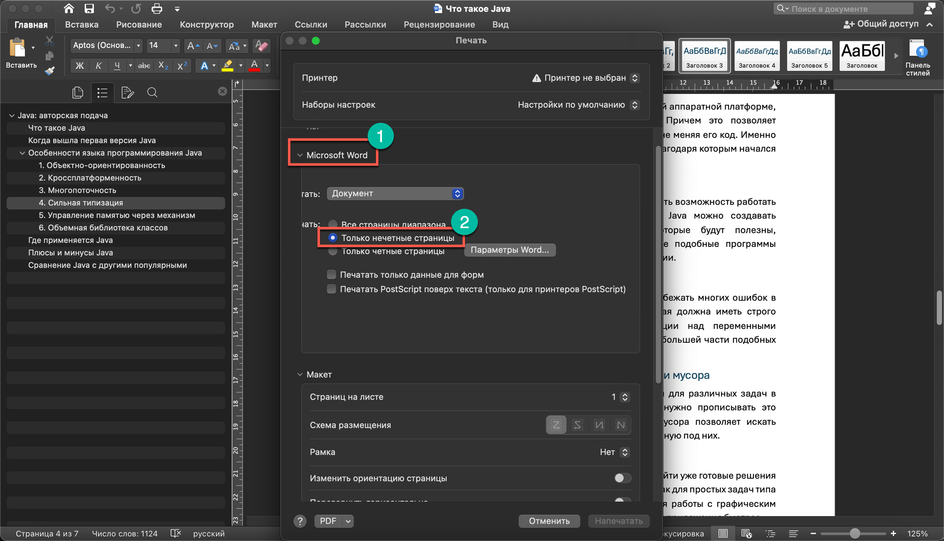
Task: Apply strikethrough with the abc button
Action: pyautogui.click(x=144, y=66)
